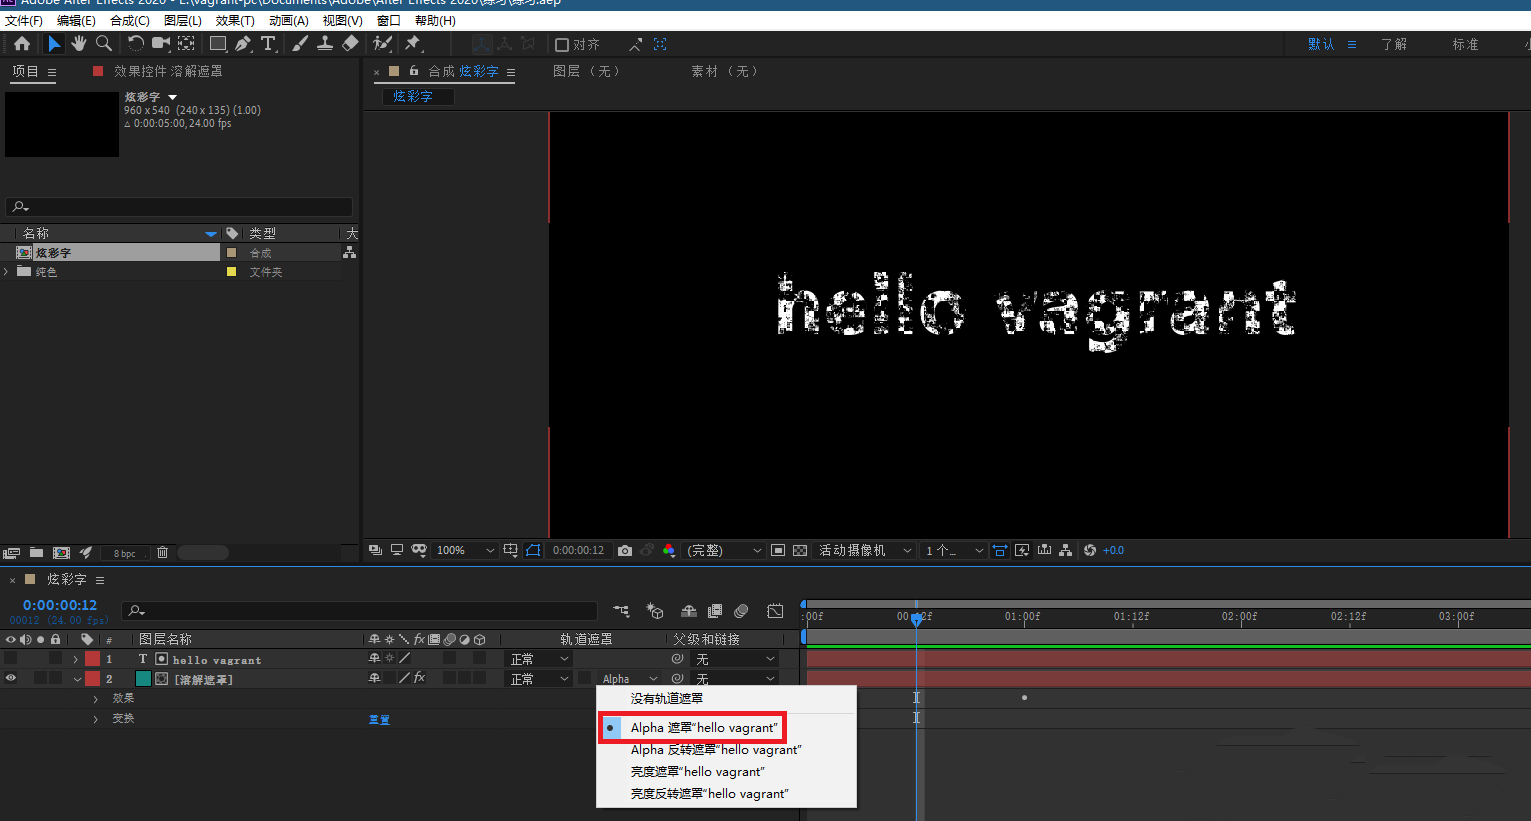Select the Selection arrow tool

click(54, 44)
